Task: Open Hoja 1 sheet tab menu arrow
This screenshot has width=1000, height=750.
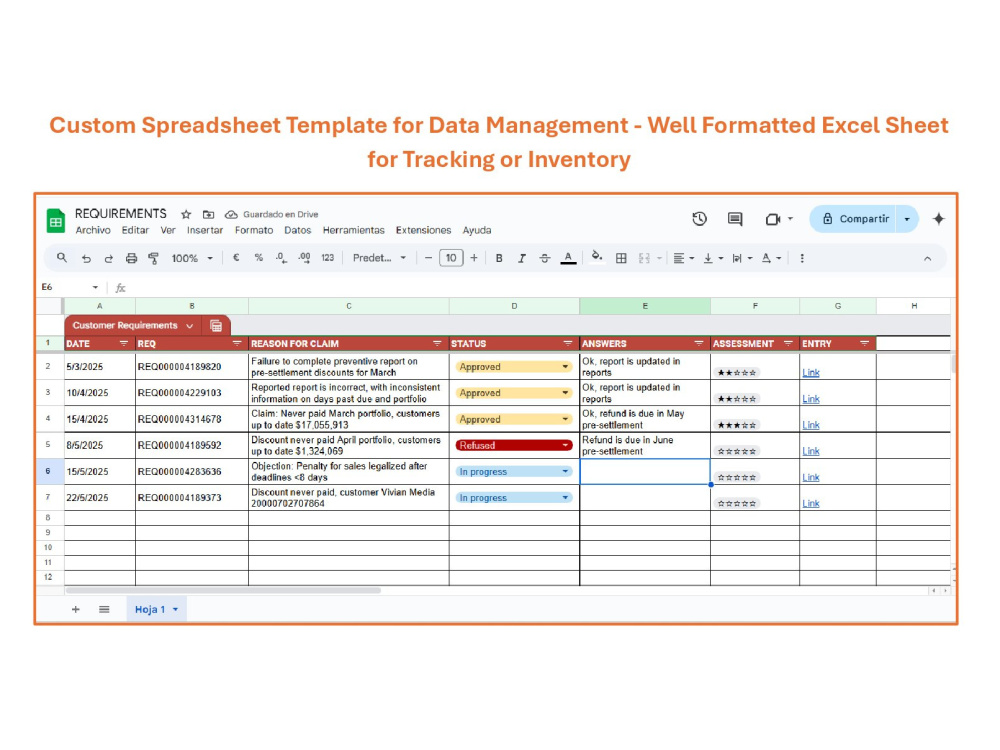Action: coord(175,609)
